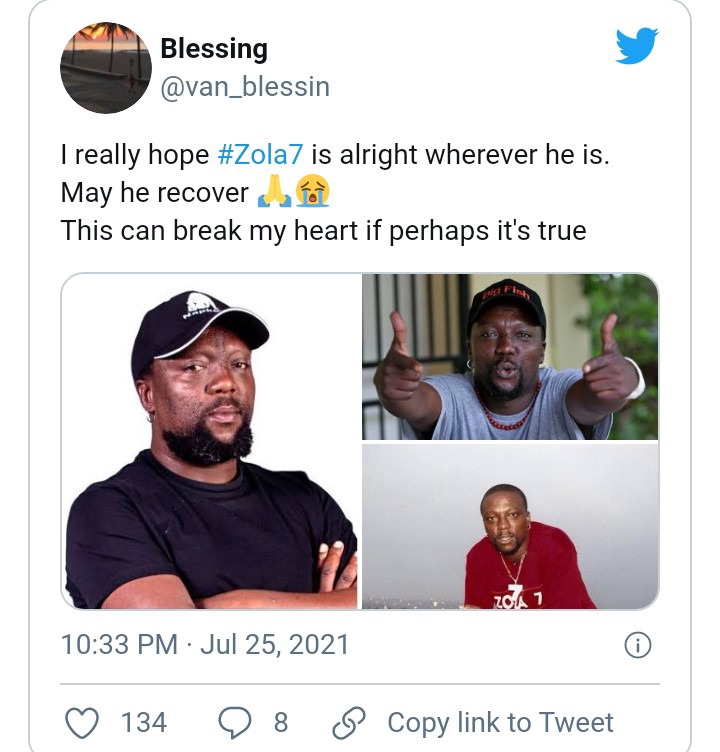720x752 pixels.
Task: Click the 8 replies count
Action: (281, 722)
